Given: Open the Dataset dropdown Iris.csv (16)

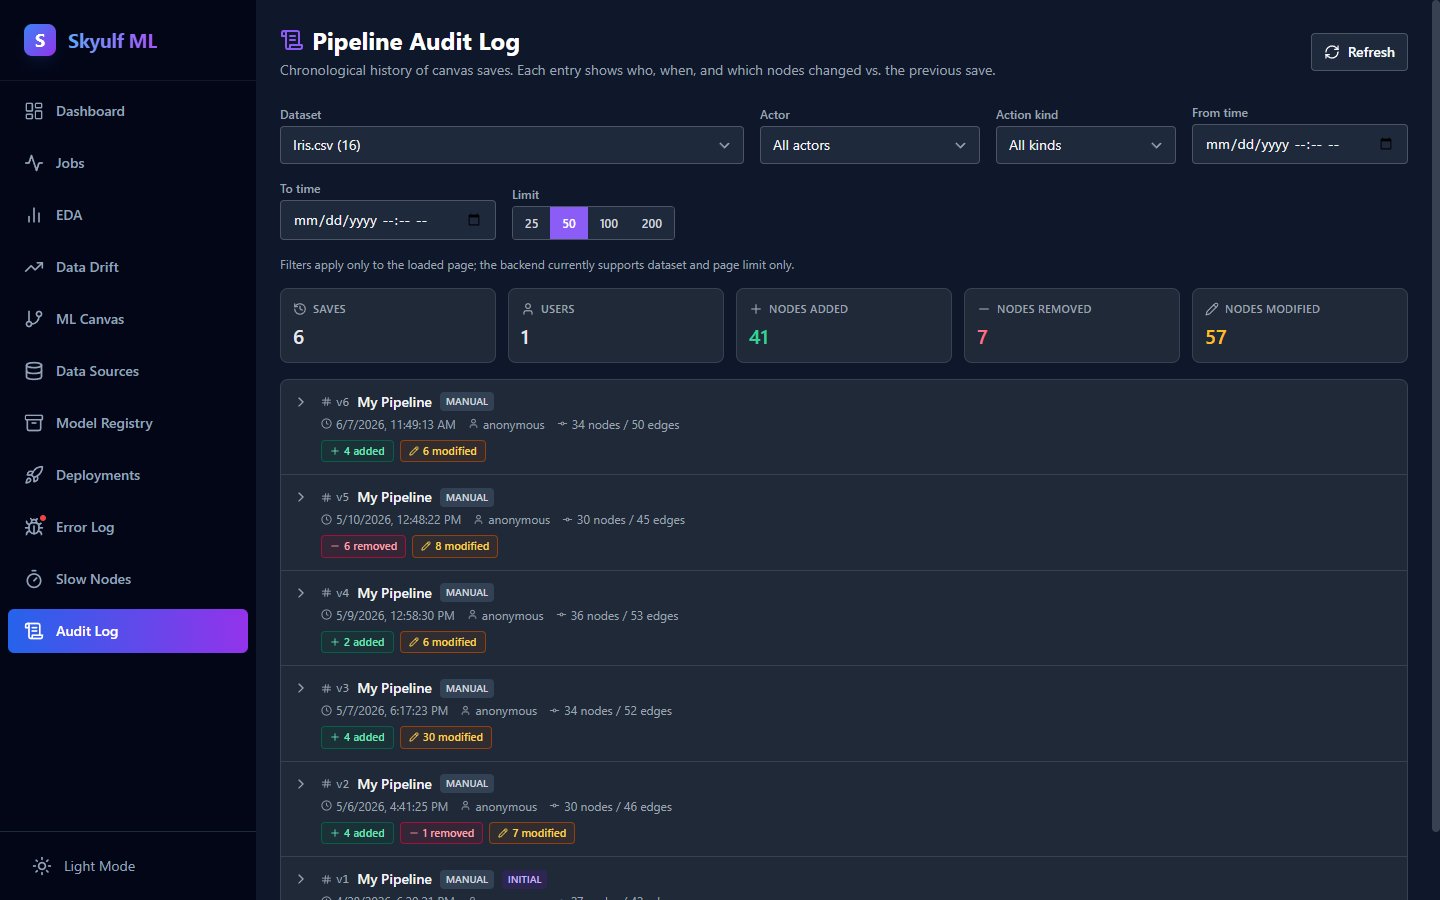Looking at the screenshot, I should coord(512,145).
